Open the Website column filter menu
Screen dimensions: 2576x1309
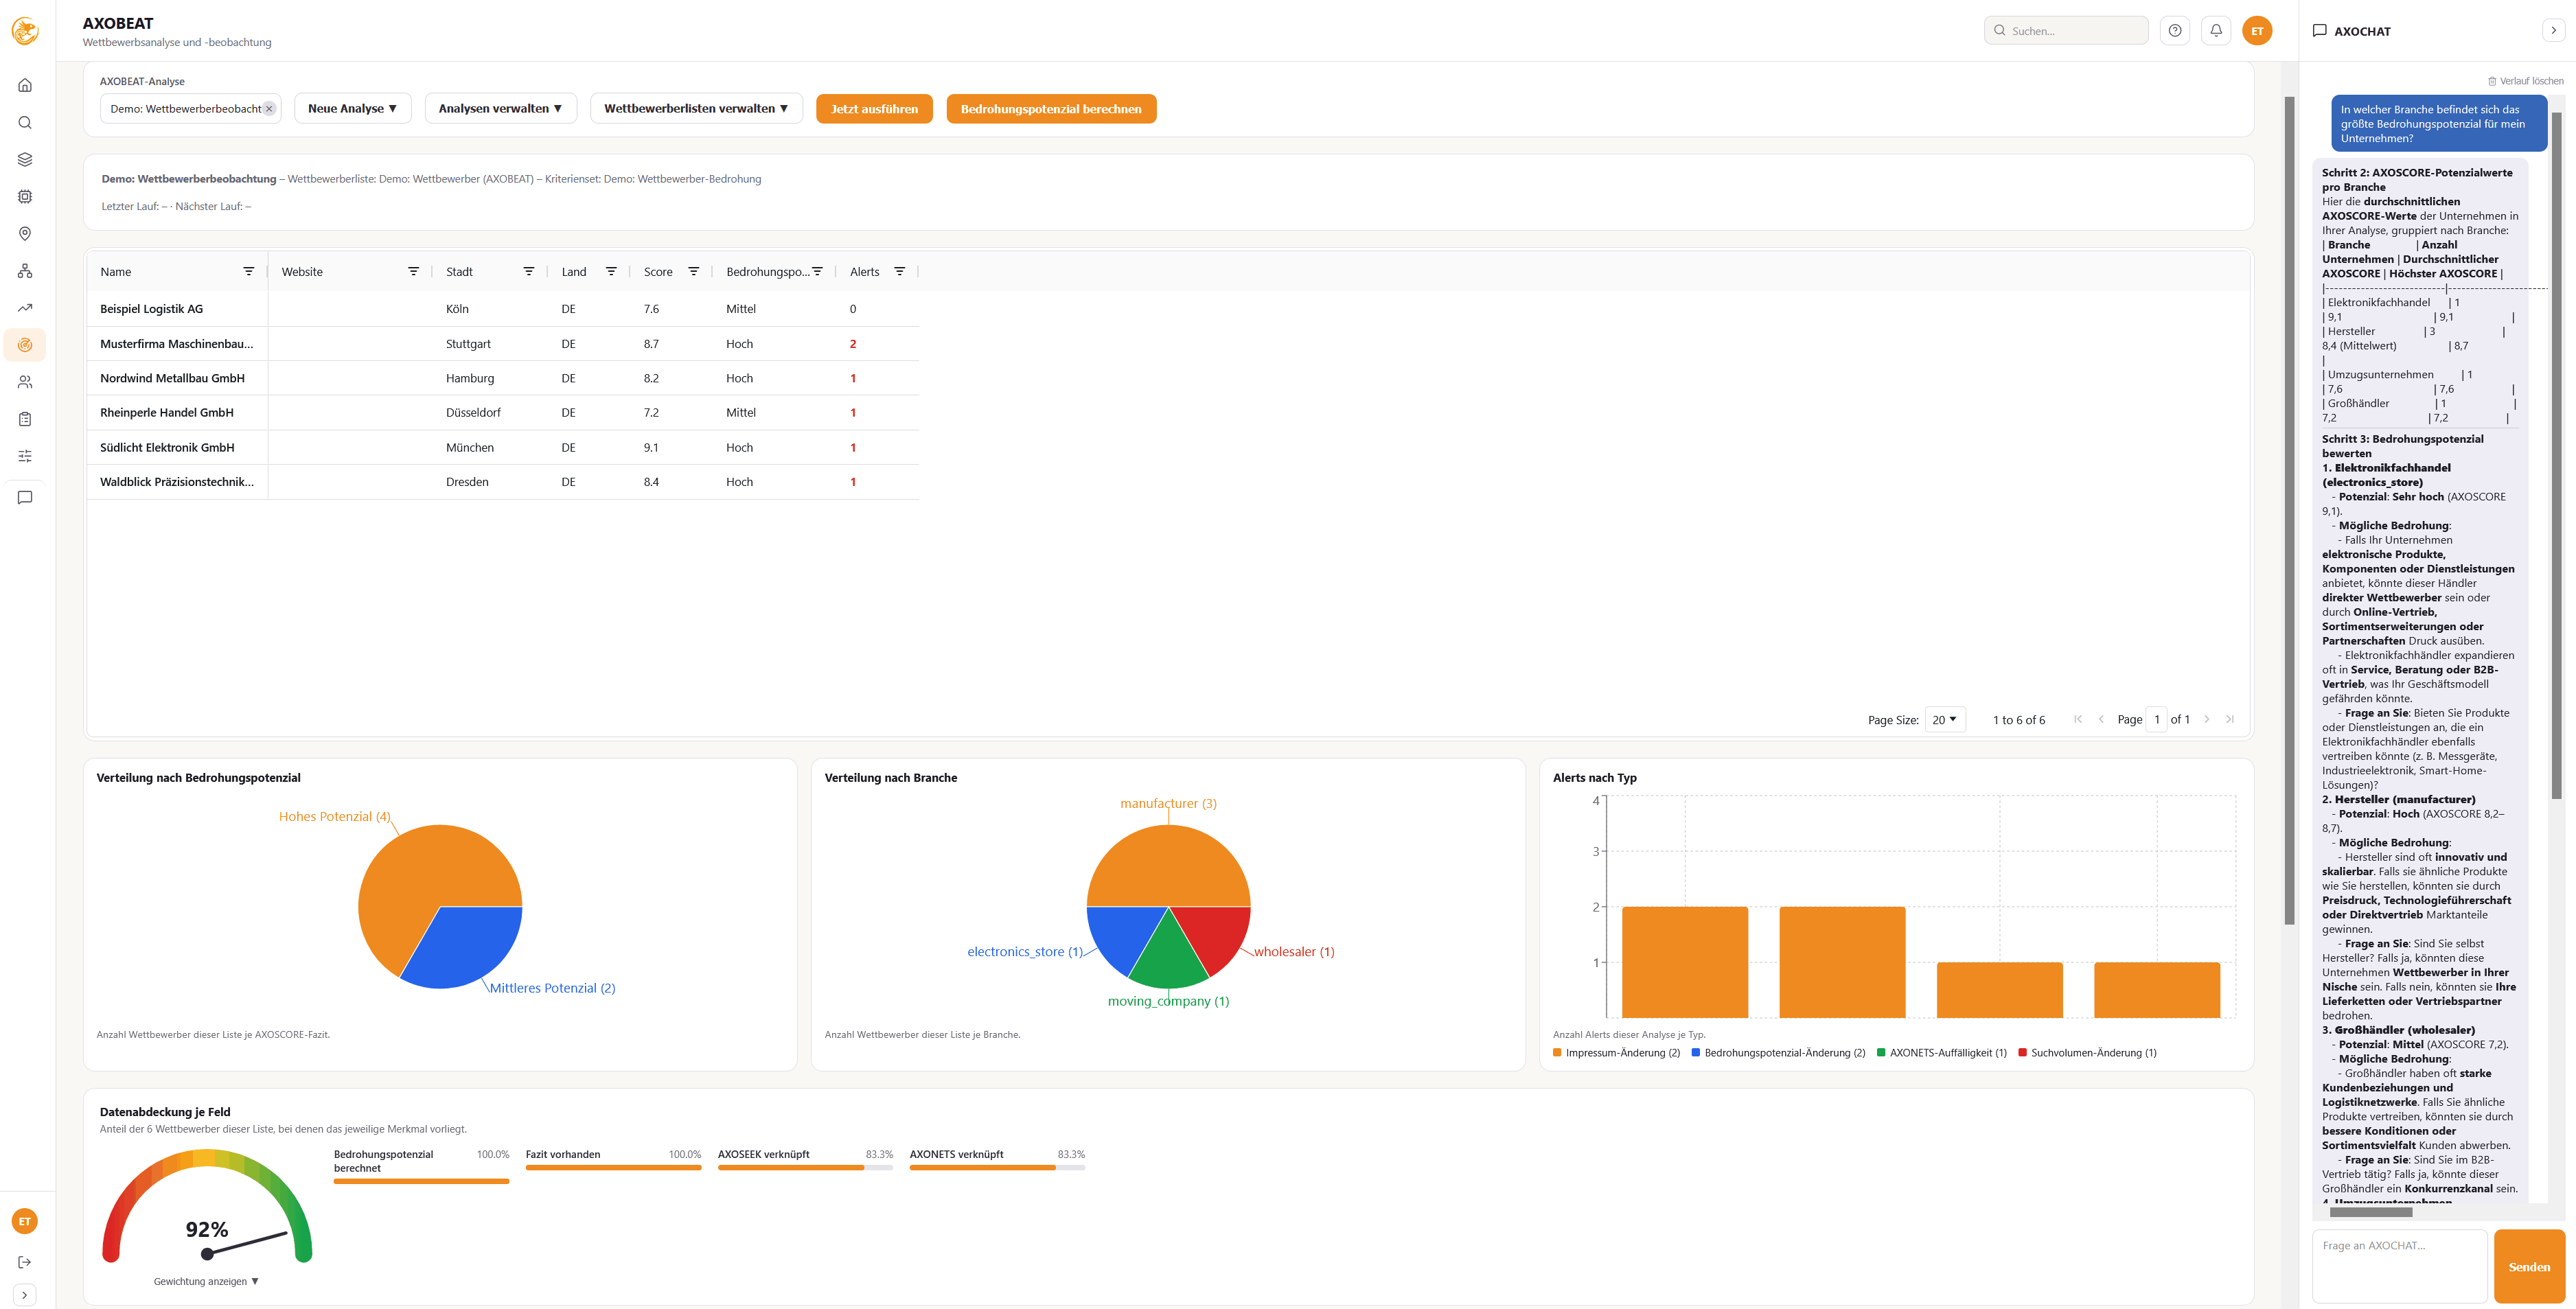(x=413, y=272)
